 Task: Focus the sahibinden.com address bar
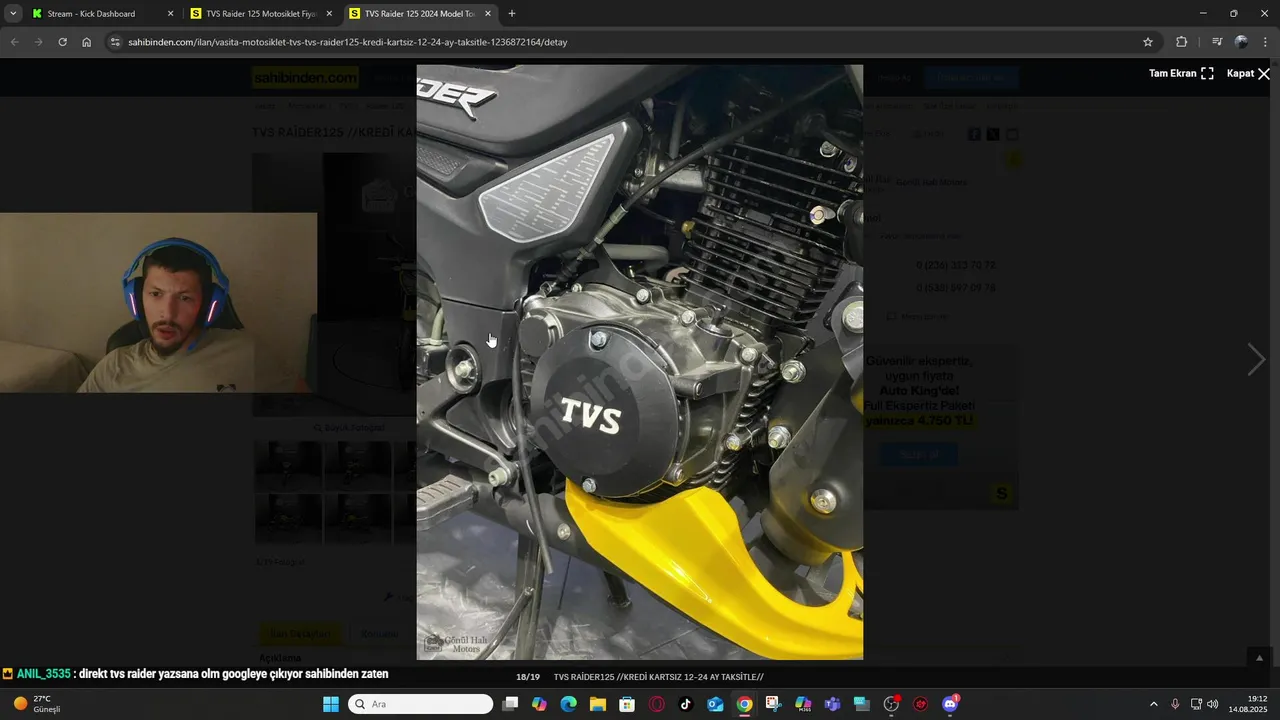click(x=632, y=42)
